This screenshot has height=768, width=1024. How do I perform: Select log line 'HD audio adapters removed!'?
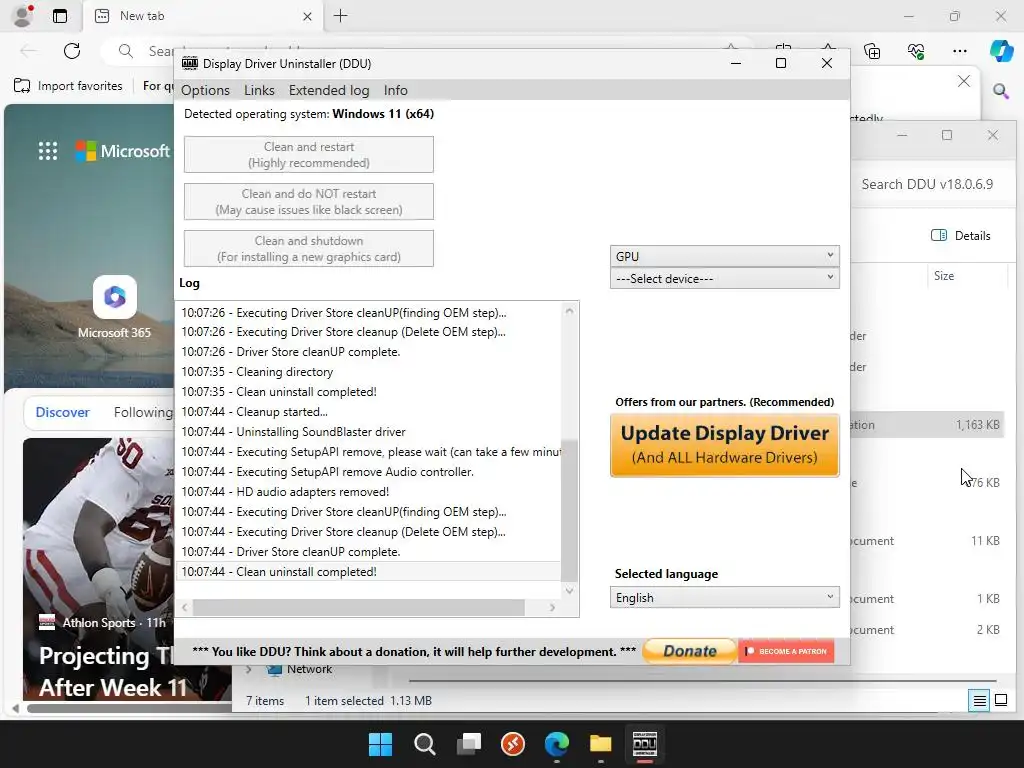[368, 492]
